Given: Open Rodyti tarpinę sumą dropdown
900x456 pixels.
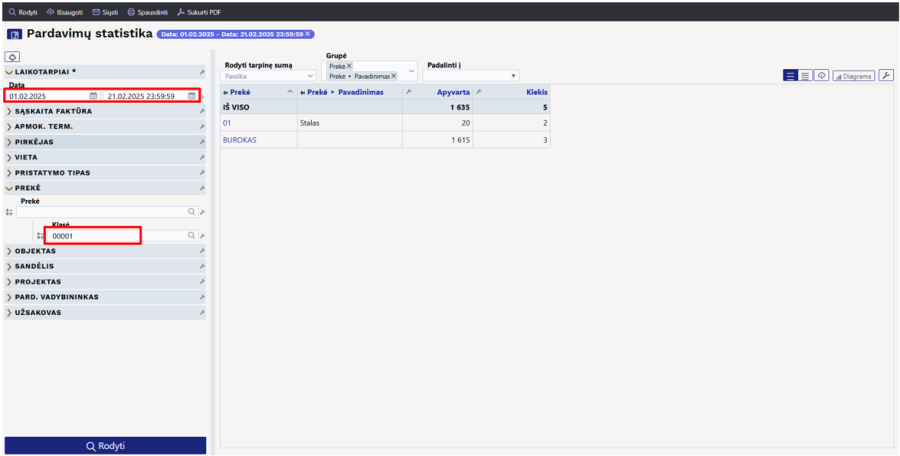Looking at the screenshot, I should (268, 76).
